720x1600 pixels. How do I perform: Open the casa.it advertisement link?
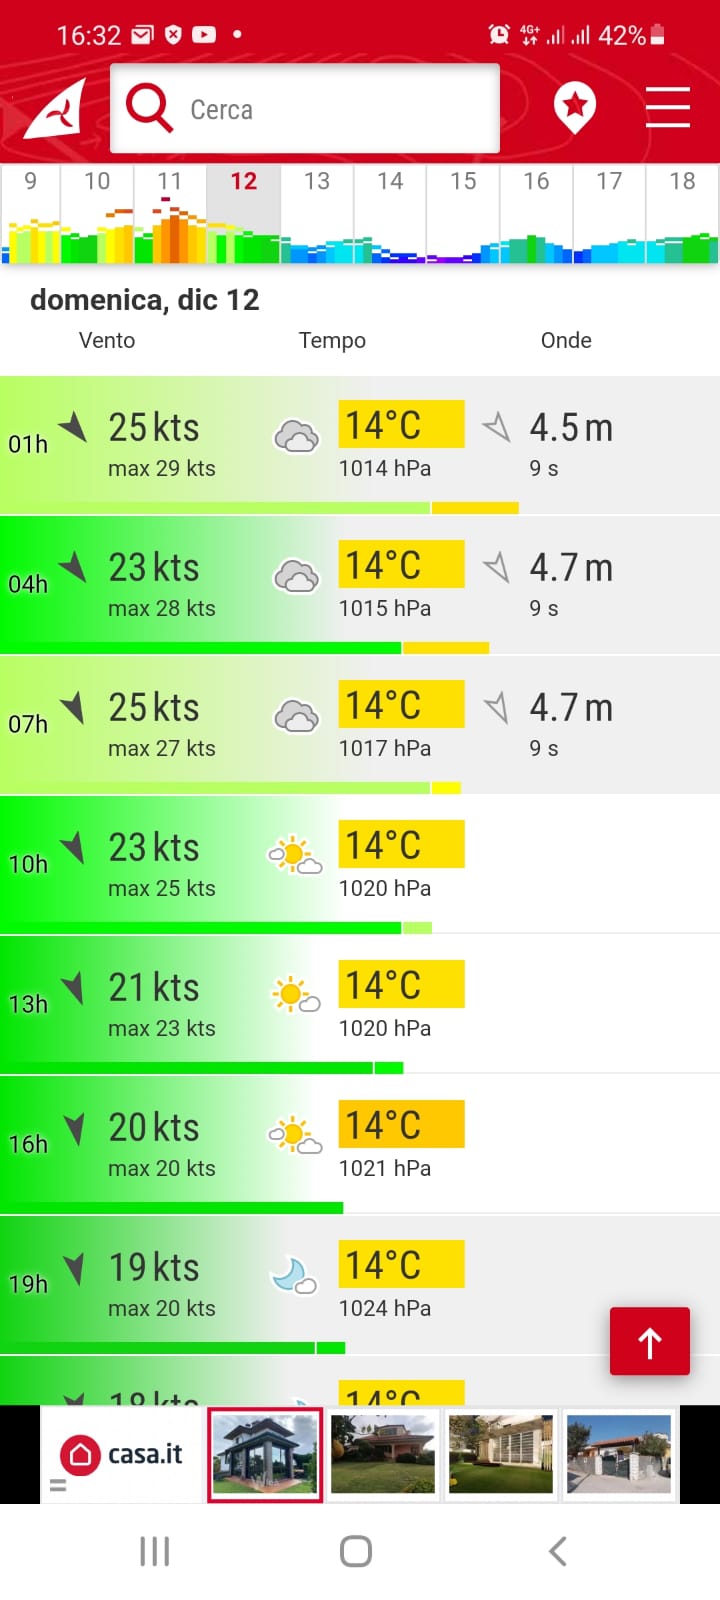(123, 1454)
